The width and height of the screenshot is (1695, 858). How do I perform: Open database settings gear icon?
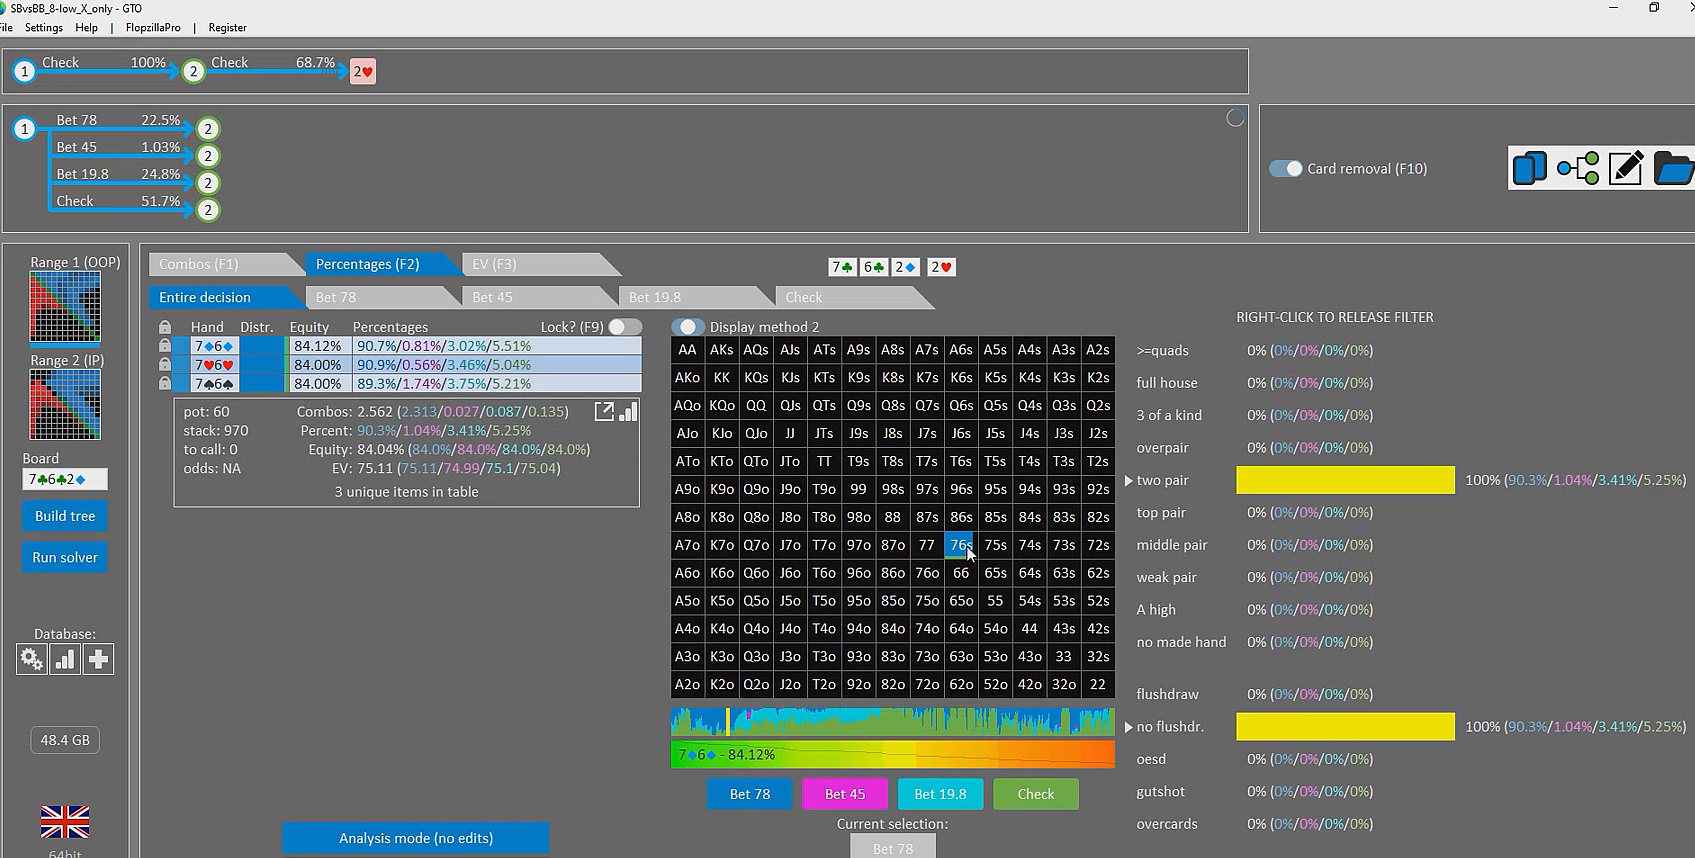[32, 659]
